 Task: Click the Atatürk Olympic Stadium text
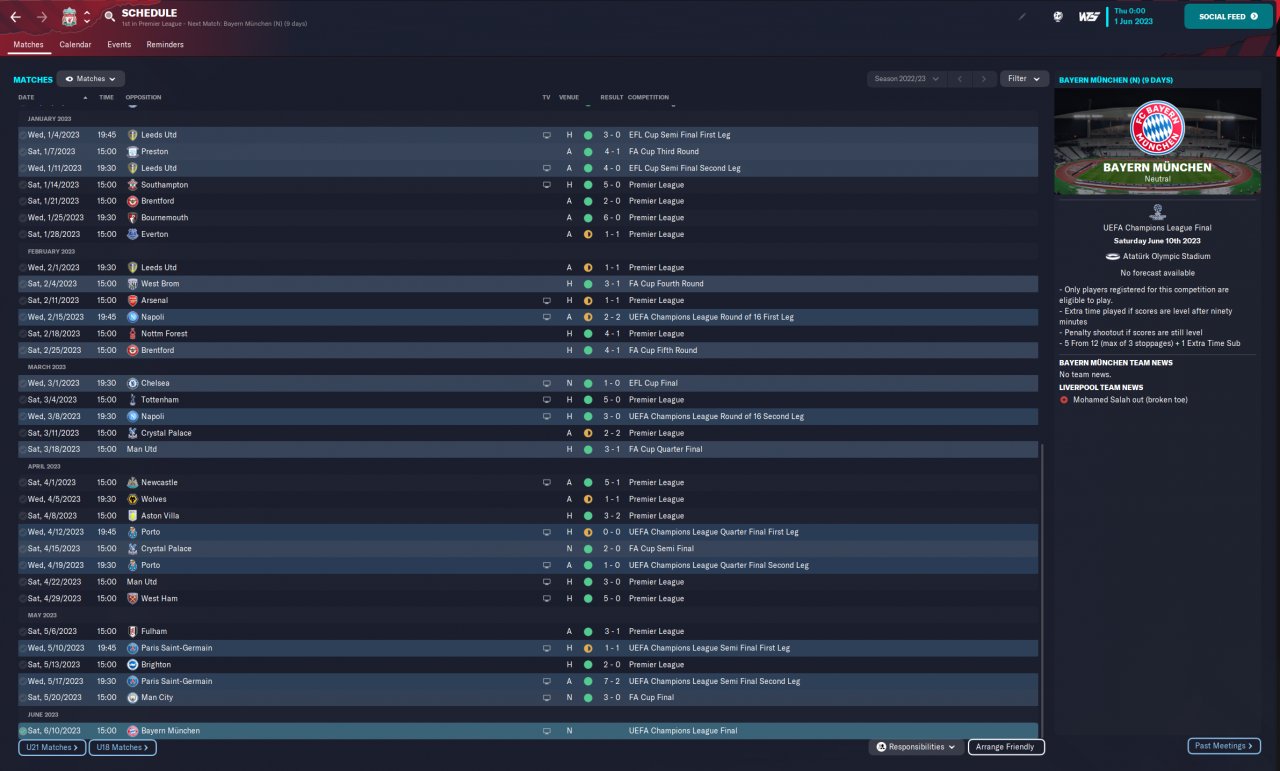point(1165,256)
